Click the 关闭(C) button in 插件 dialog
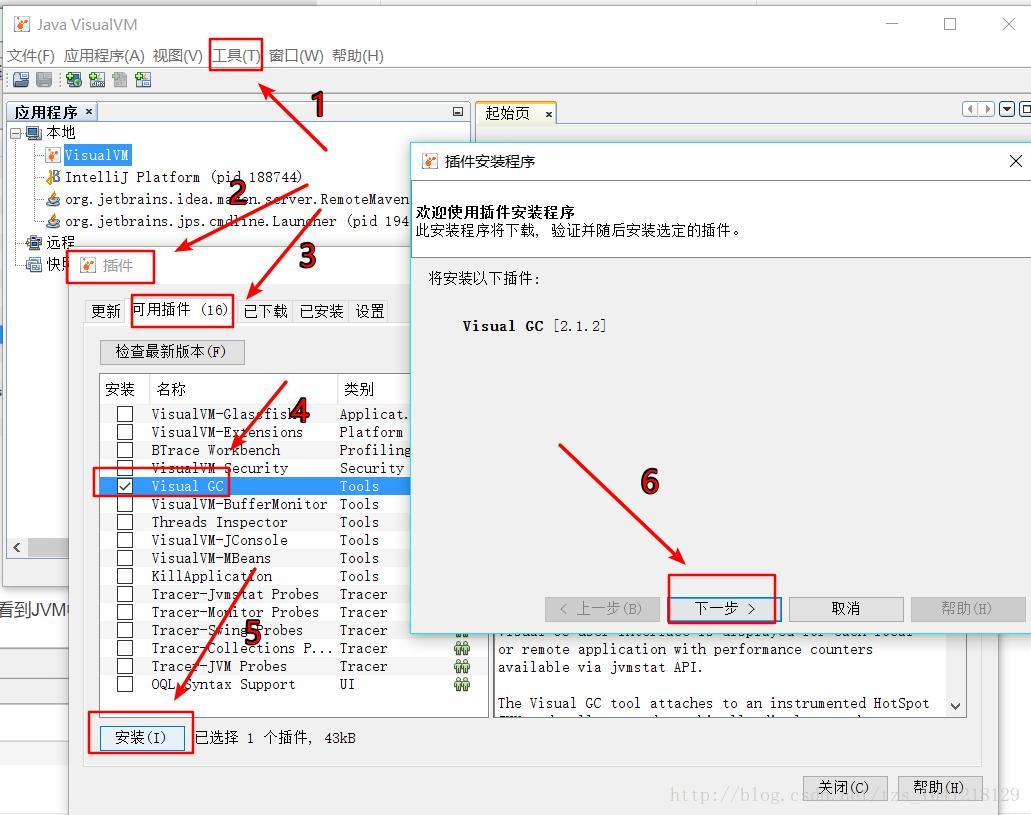This screenshot has height=815, width=1031. coord(843,787)
